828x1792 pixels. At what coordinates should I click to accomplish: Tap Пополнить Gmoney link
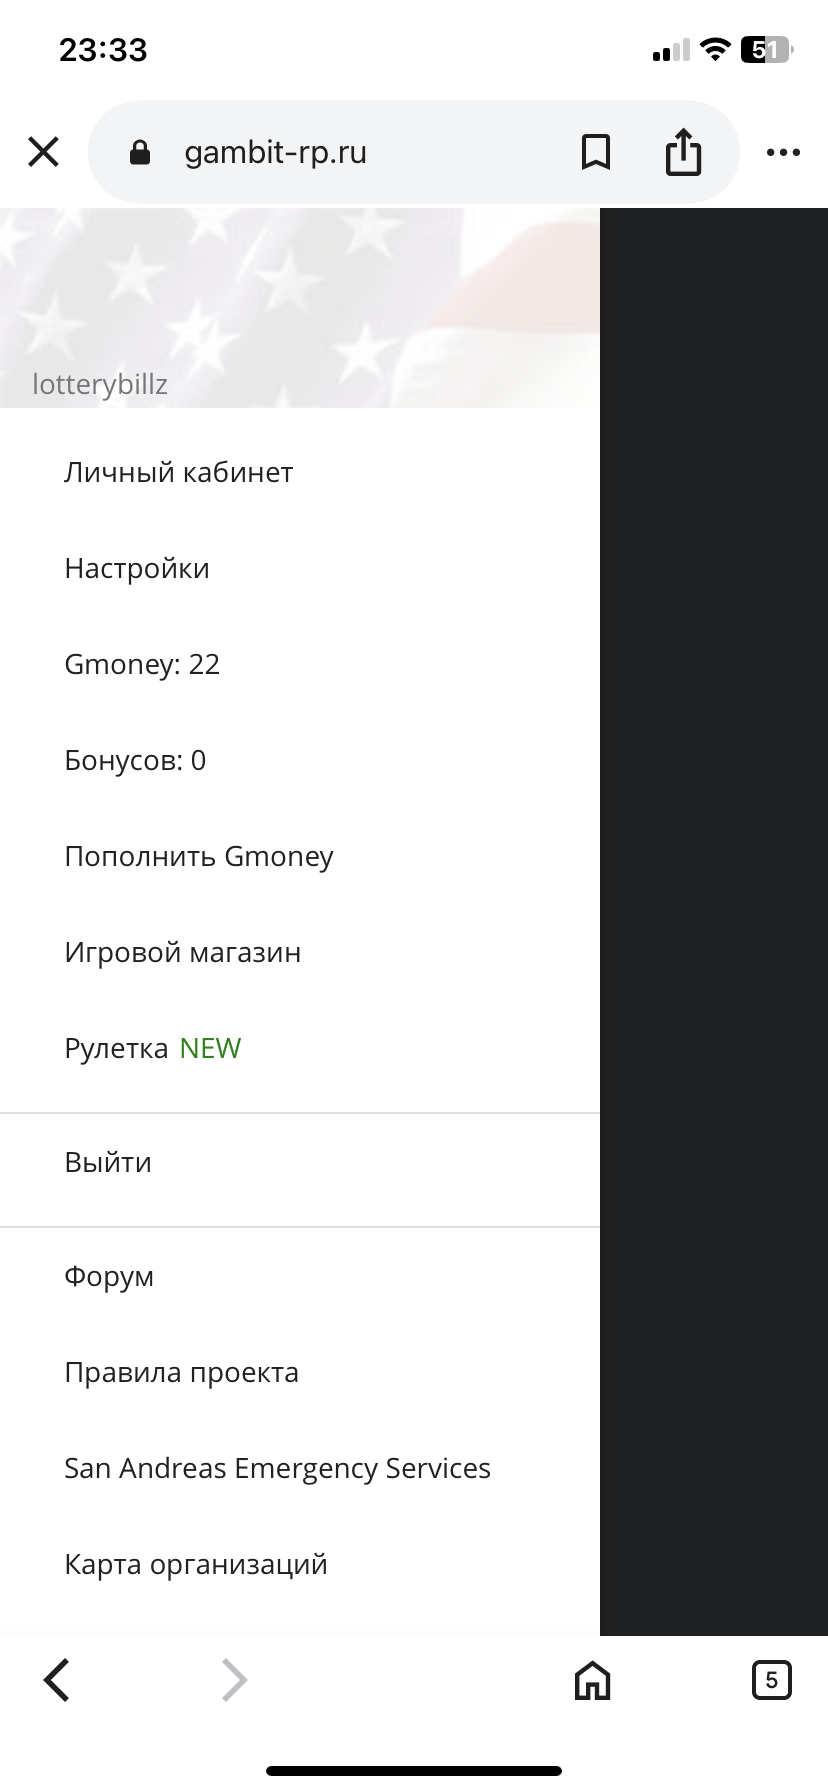click(199, 856)
